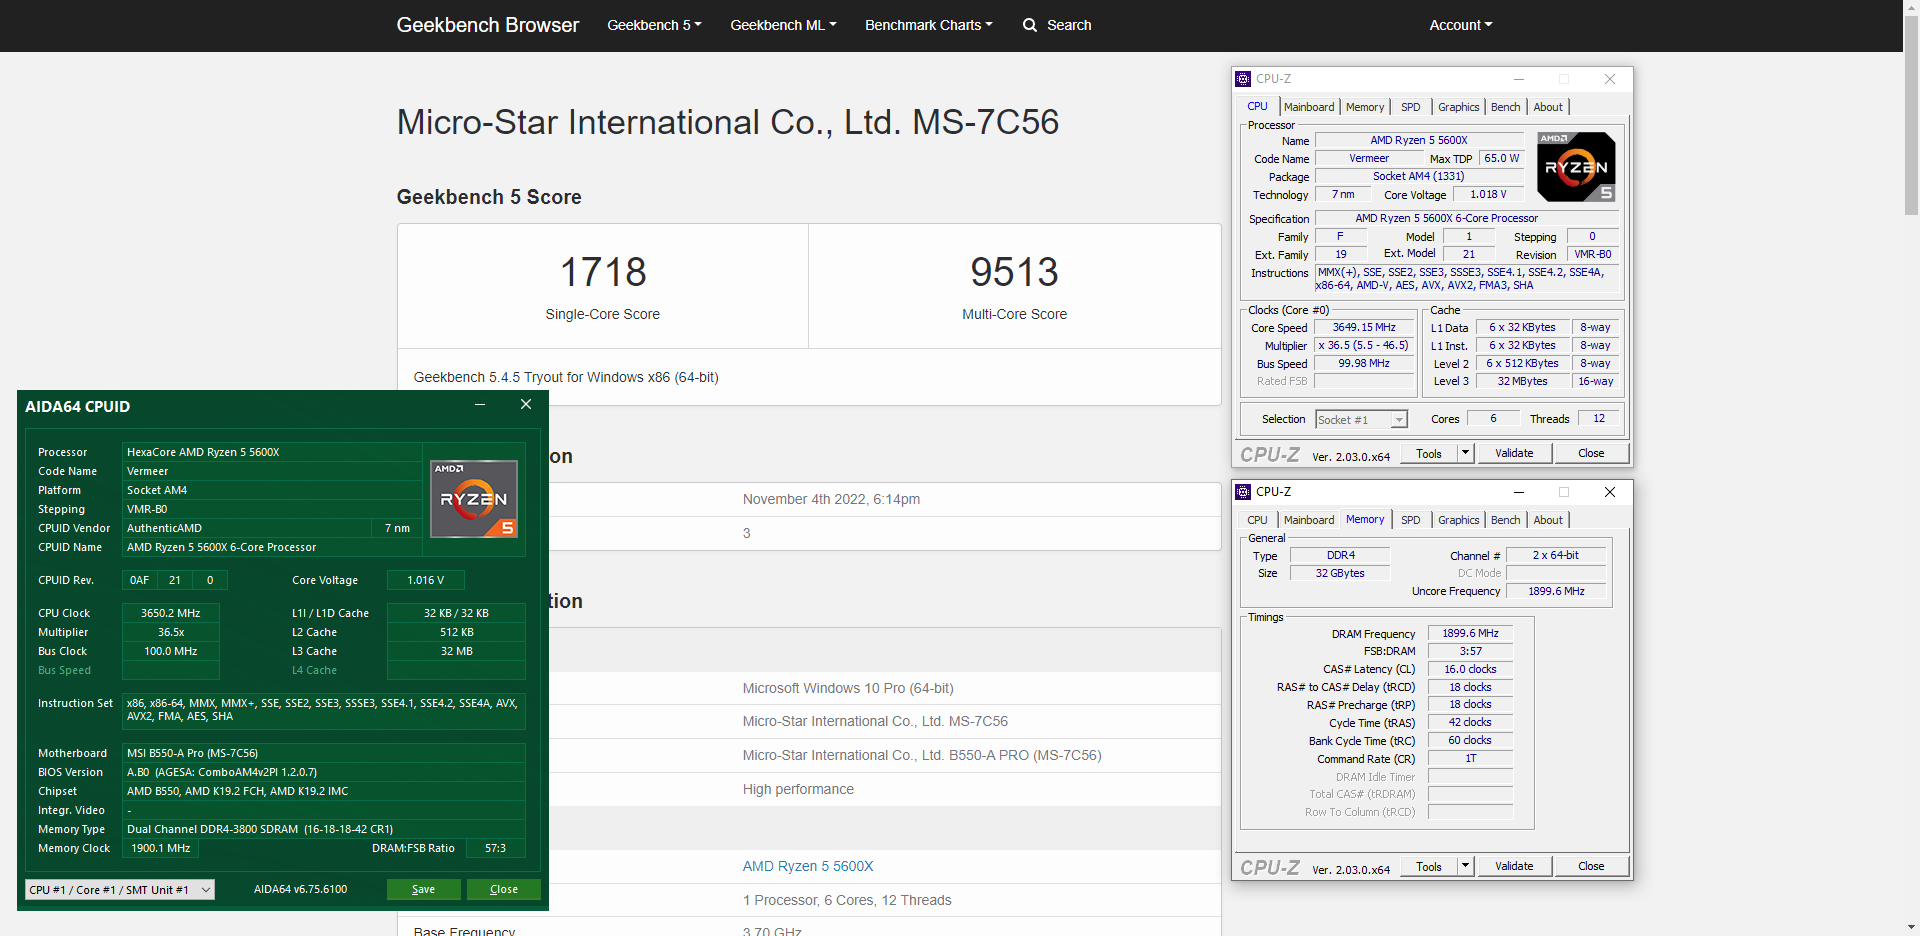Expand the Benchmark Charts menu
The height and width of the screenshot is (936, 1920).
click(x=928, y=25)
